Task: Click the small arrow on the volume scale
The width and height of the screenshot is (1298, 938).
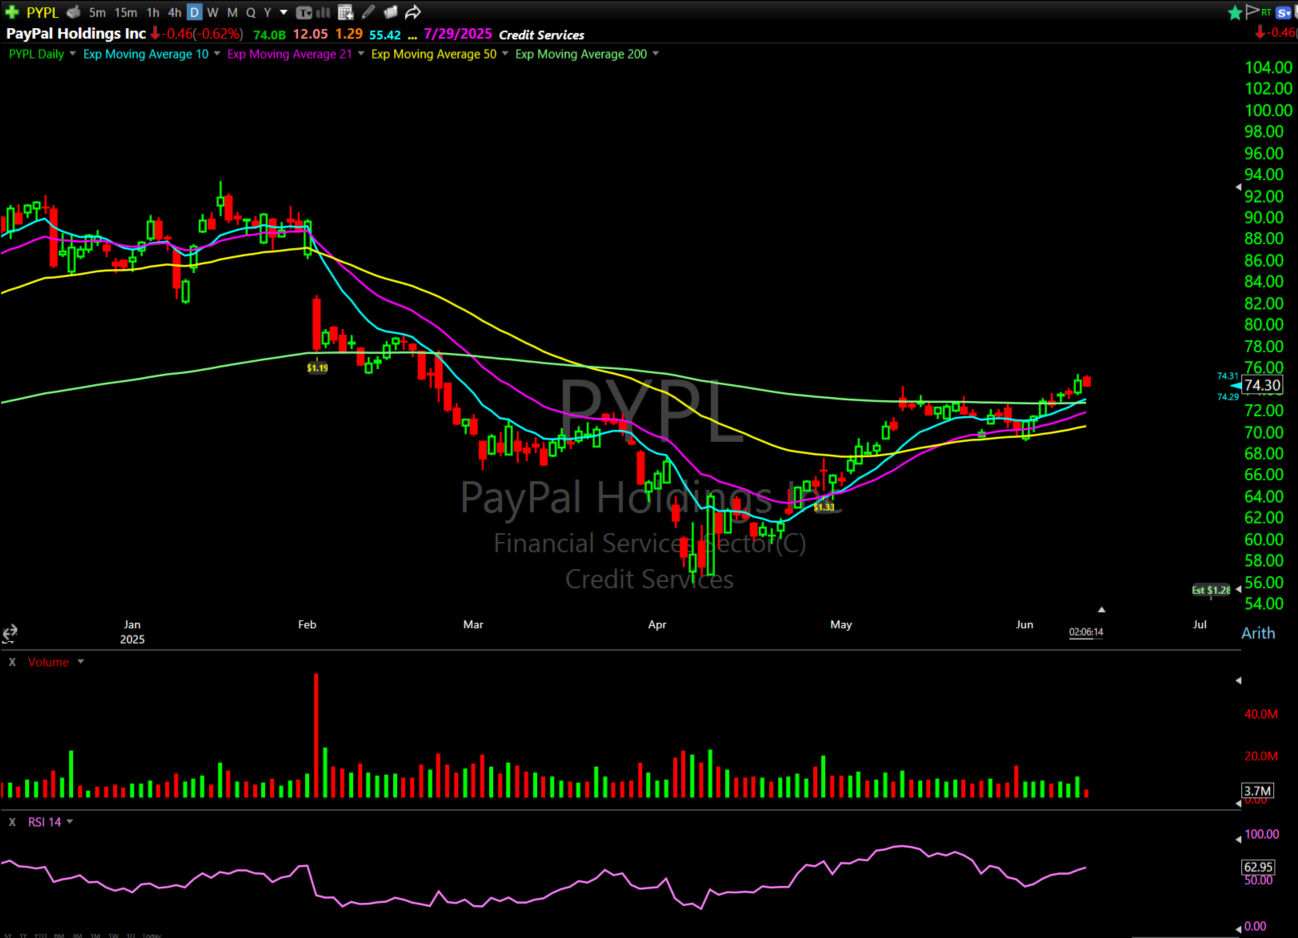Action: pyautogui.click(x=1238, y=680)
